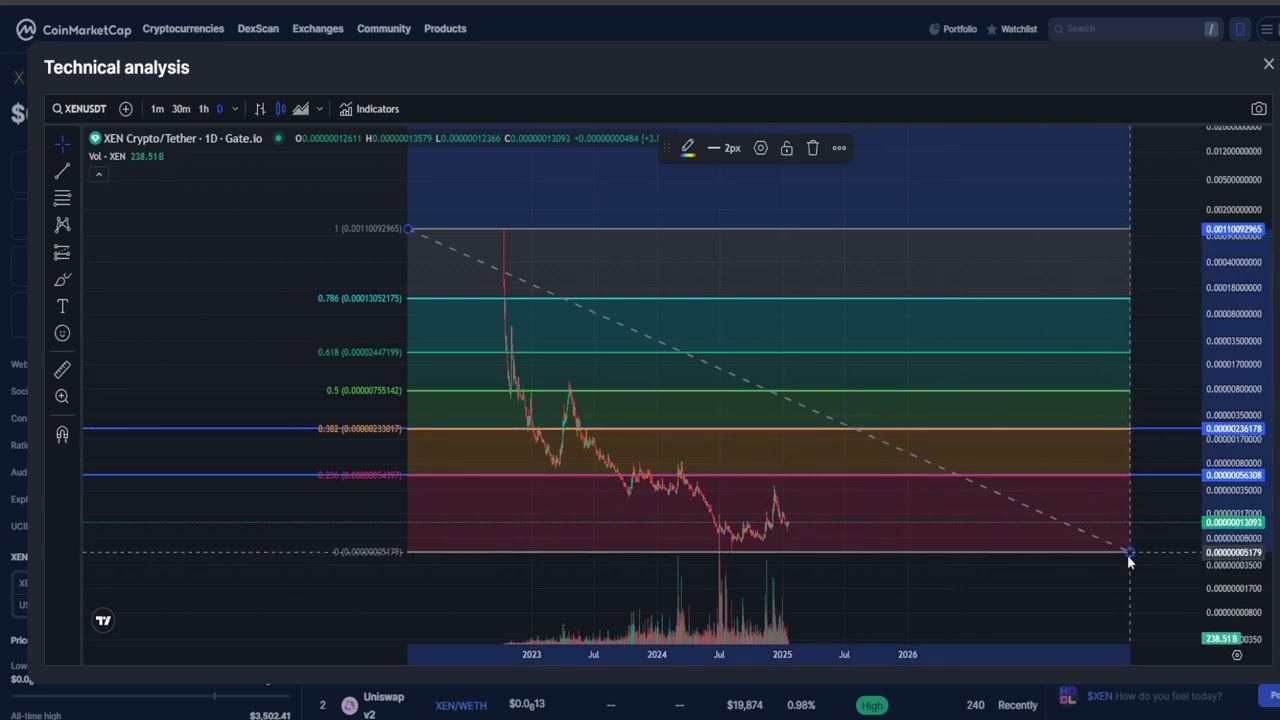Select the 0.5 Fibonacci level label
1280x720 pixels.
[364, 390]
